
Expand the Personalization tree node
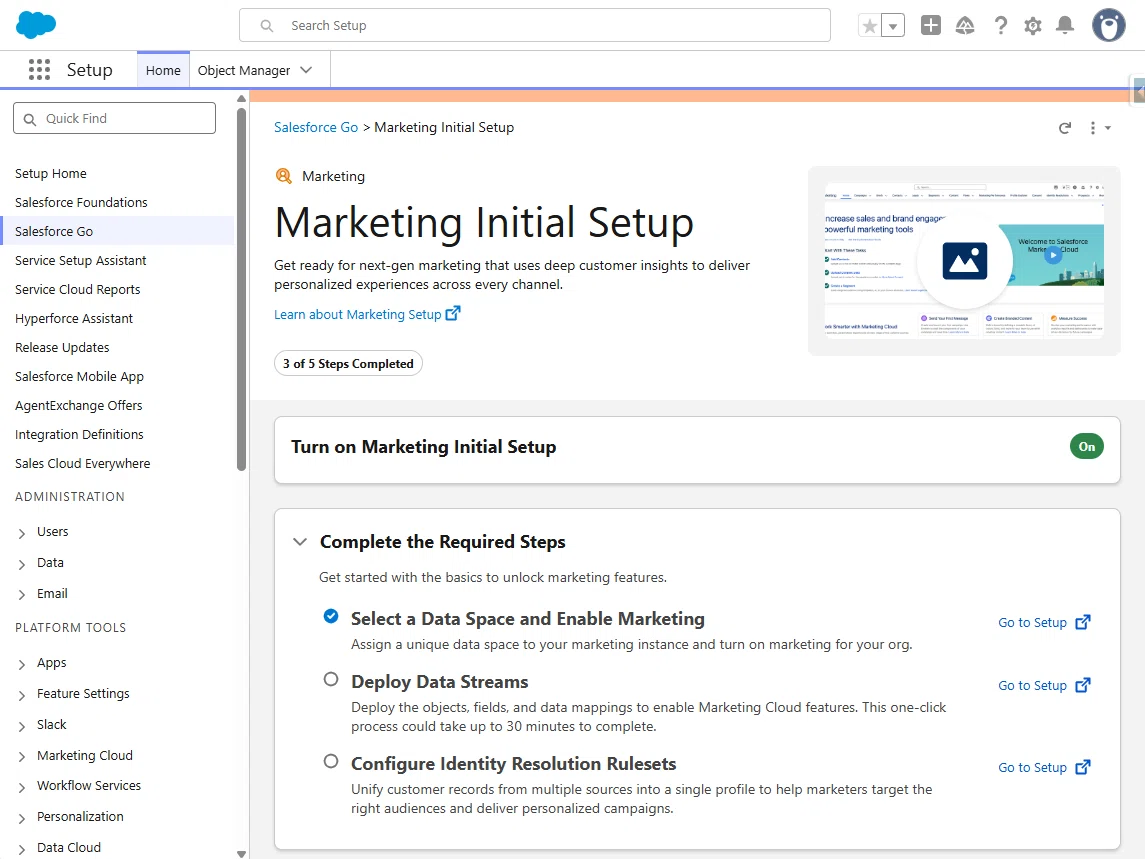click(22, 818)
